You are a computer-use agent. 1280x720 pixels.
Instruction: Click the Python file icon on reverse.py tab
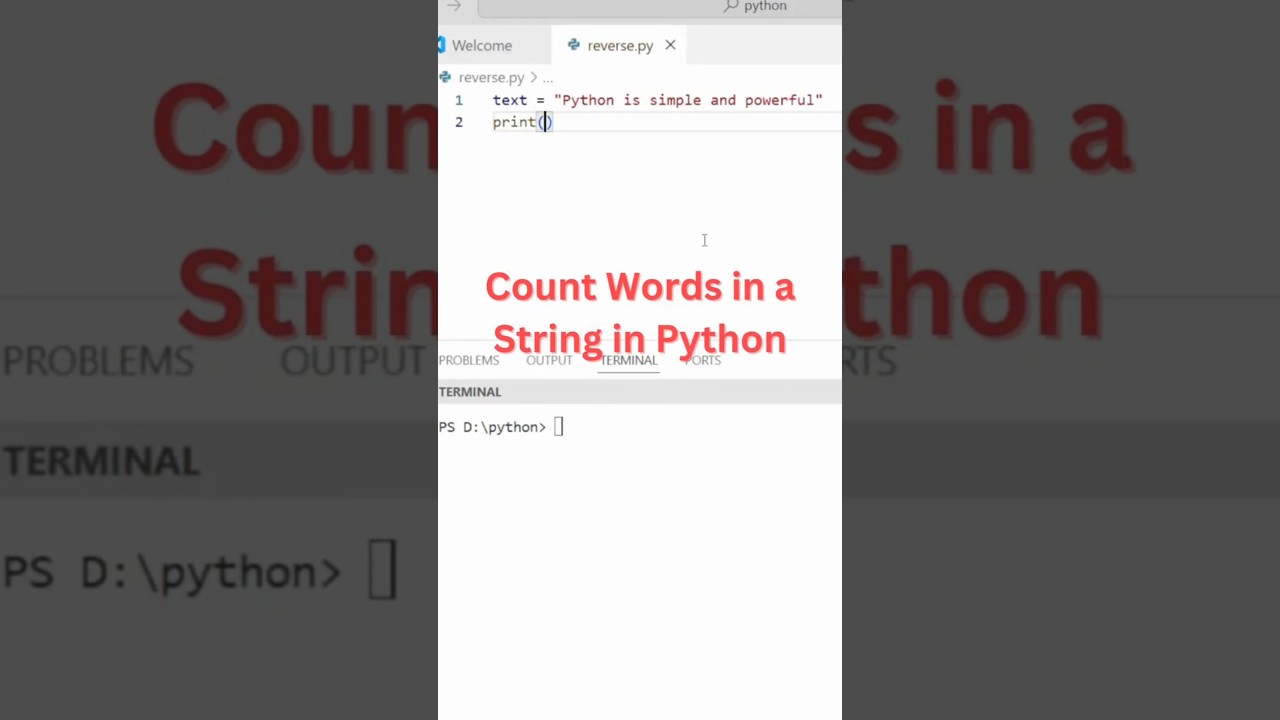click(x=573, y=45)
